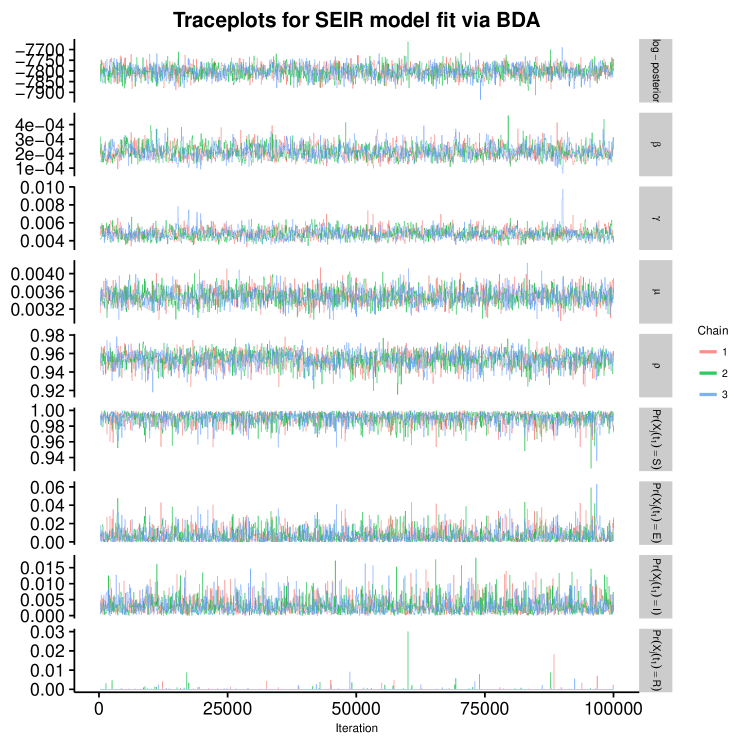Click y-axis label '-7700'
747x747 pixels.
[x=40, y=50]
